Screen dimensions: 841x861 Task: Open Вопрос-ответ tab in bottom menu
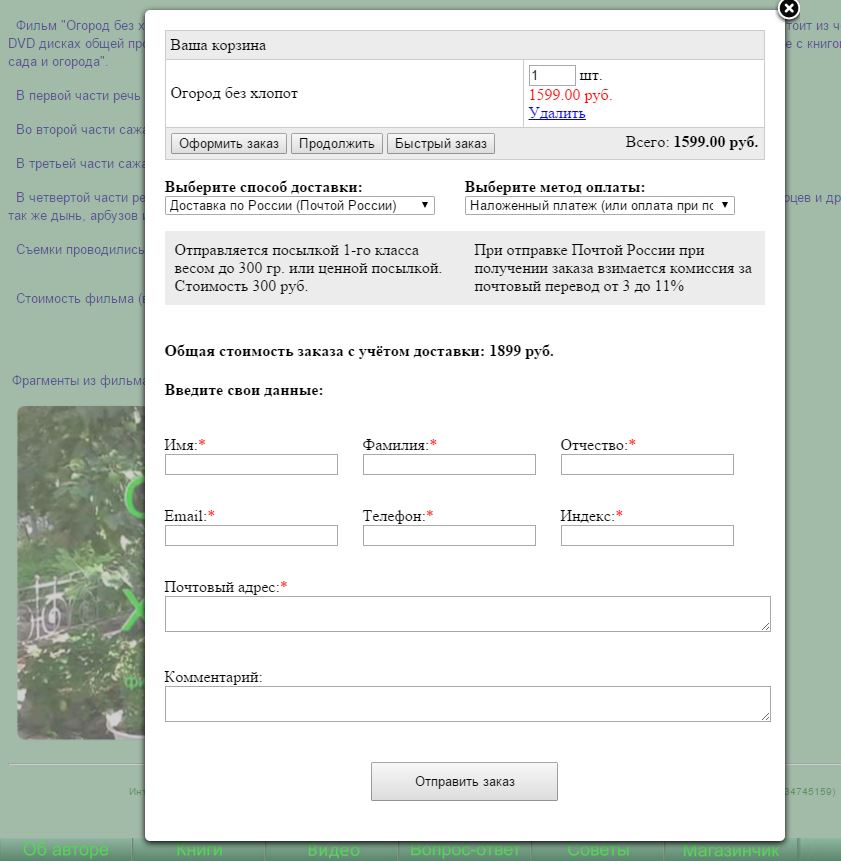tap(464, 849)
